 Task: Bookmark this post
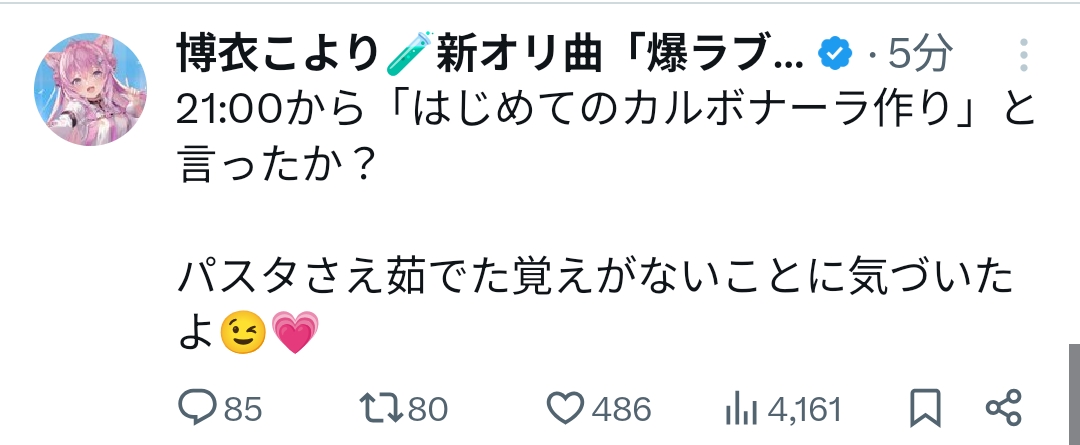point(926,408)
